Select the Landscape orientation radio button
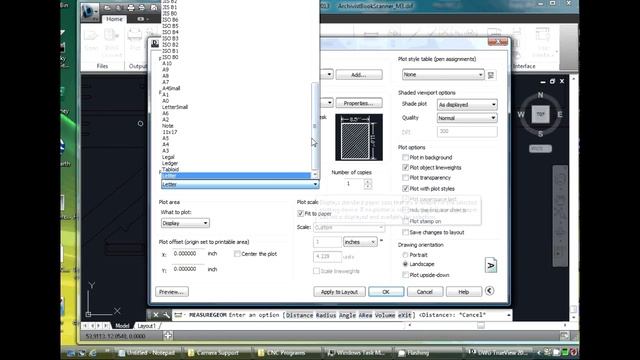Viewport: 640px width, 360px height. (x=405, y=264)
